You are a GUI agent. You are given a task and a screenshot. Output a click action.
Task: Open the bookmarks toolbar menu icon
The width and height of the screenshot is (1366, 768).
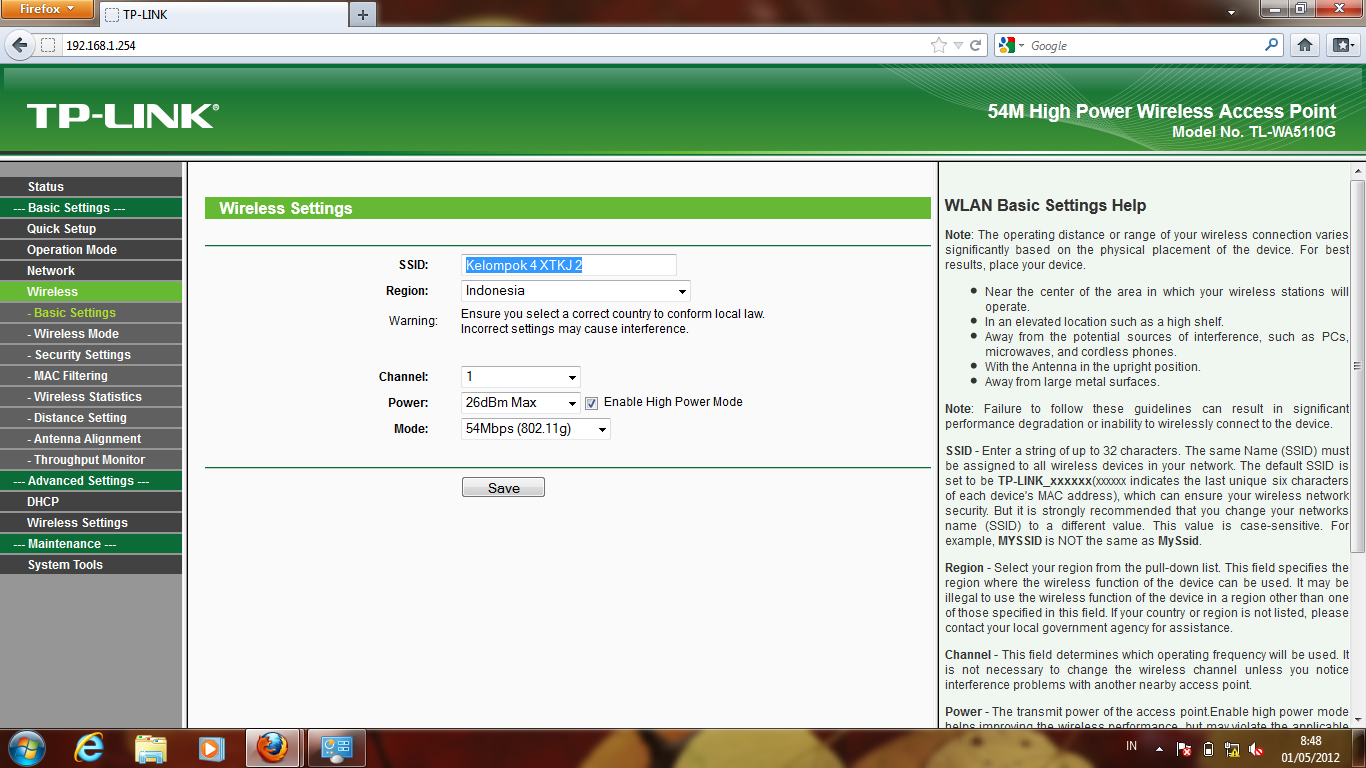(1341, 45)
